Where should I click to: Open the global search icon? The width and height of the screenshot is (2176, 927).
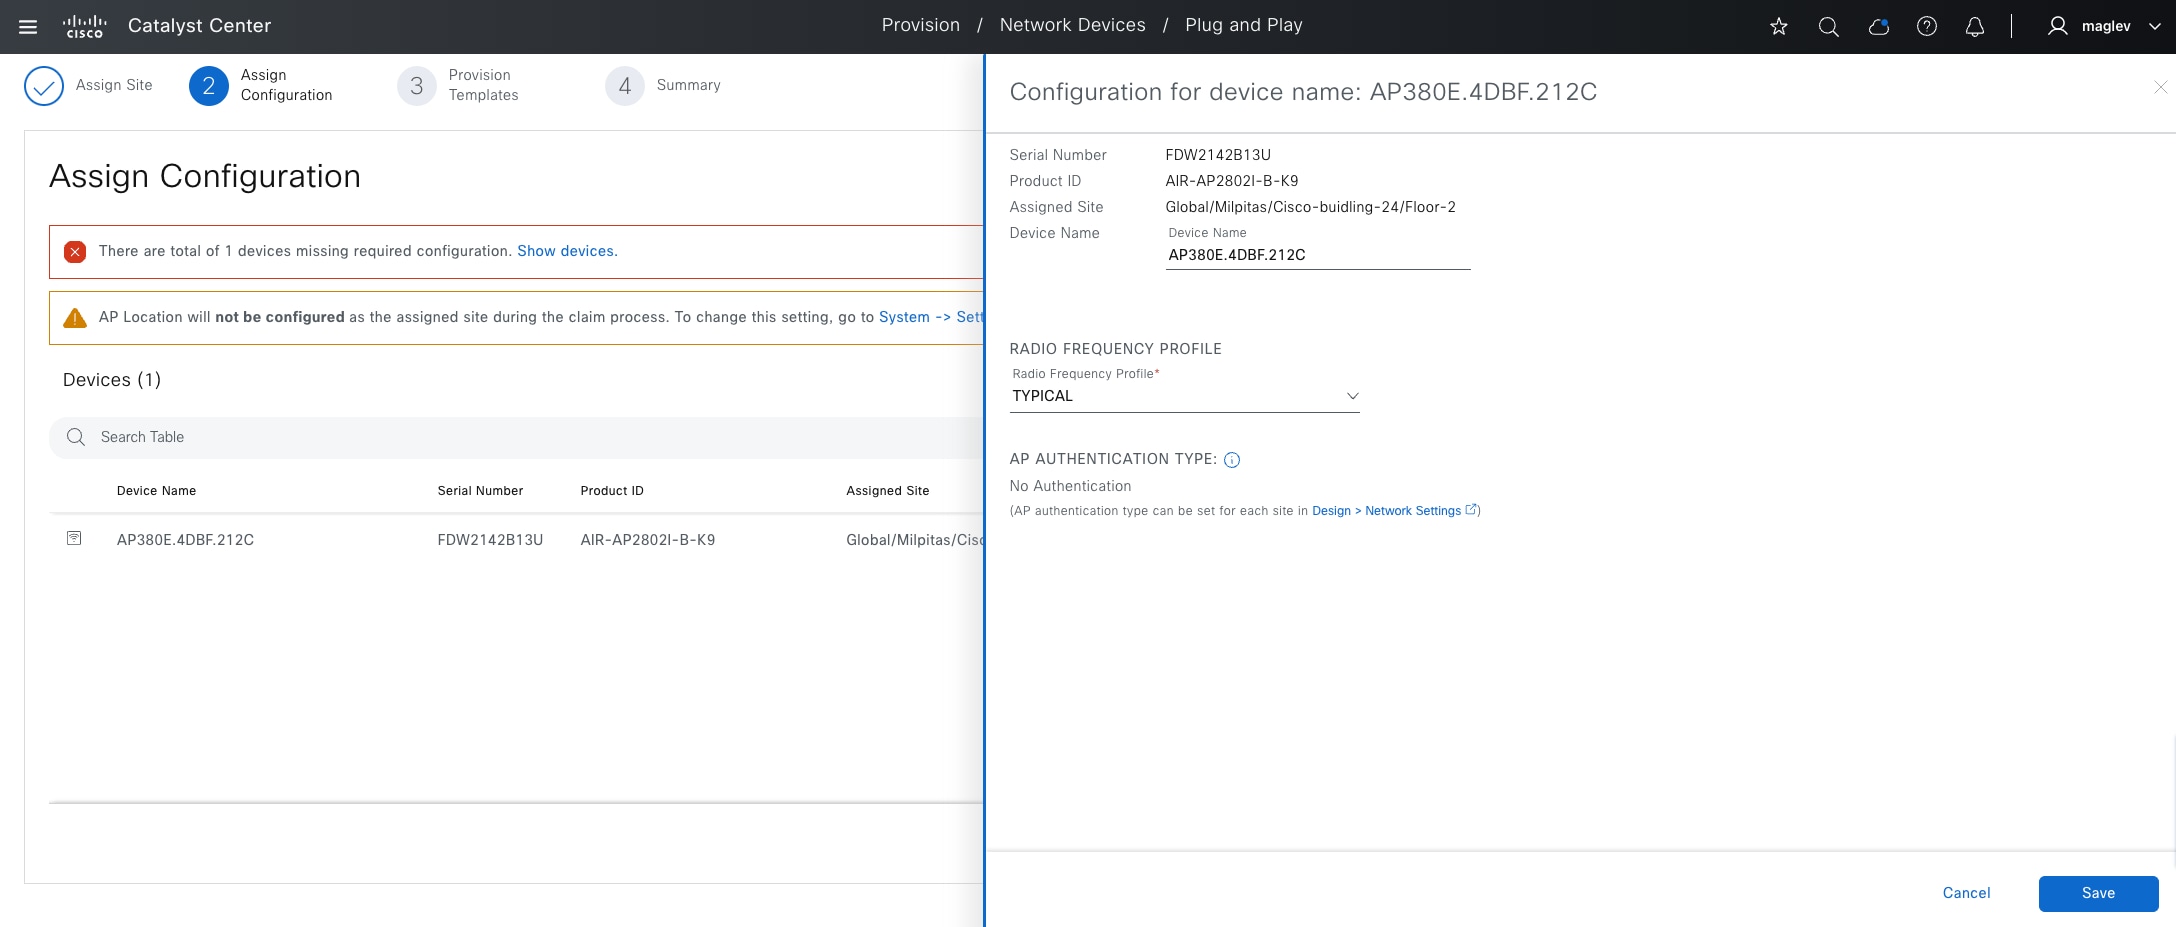[1829, 27]
